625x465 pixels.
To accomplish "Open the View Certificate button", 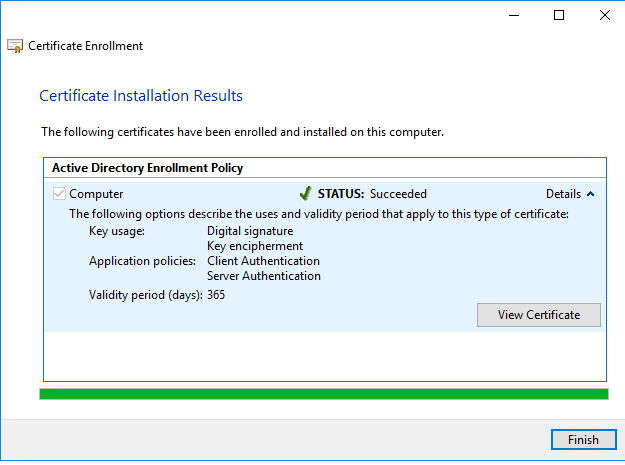I will click(539, 315).
